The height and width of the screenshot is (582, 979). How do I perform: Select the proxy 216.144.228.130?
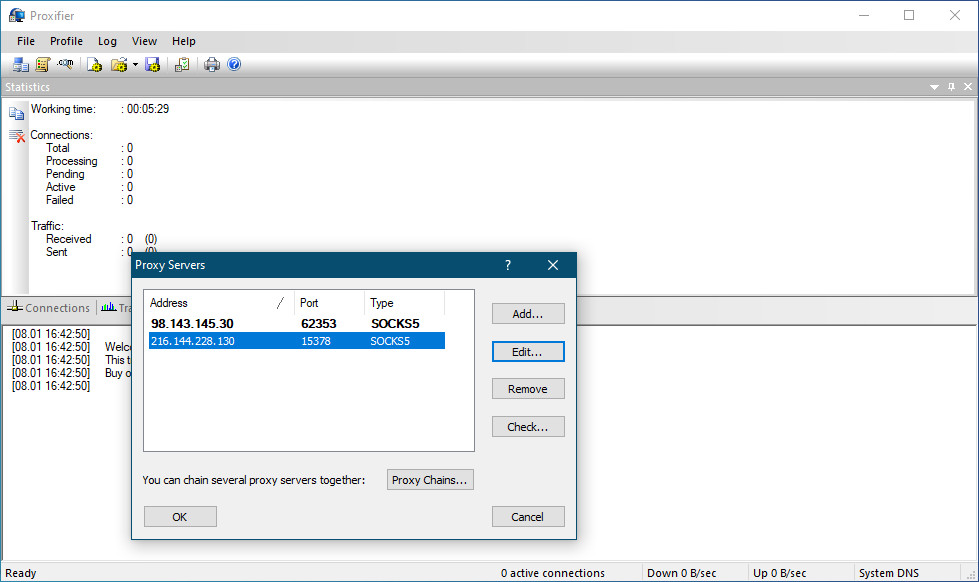(x=192, y=341)
